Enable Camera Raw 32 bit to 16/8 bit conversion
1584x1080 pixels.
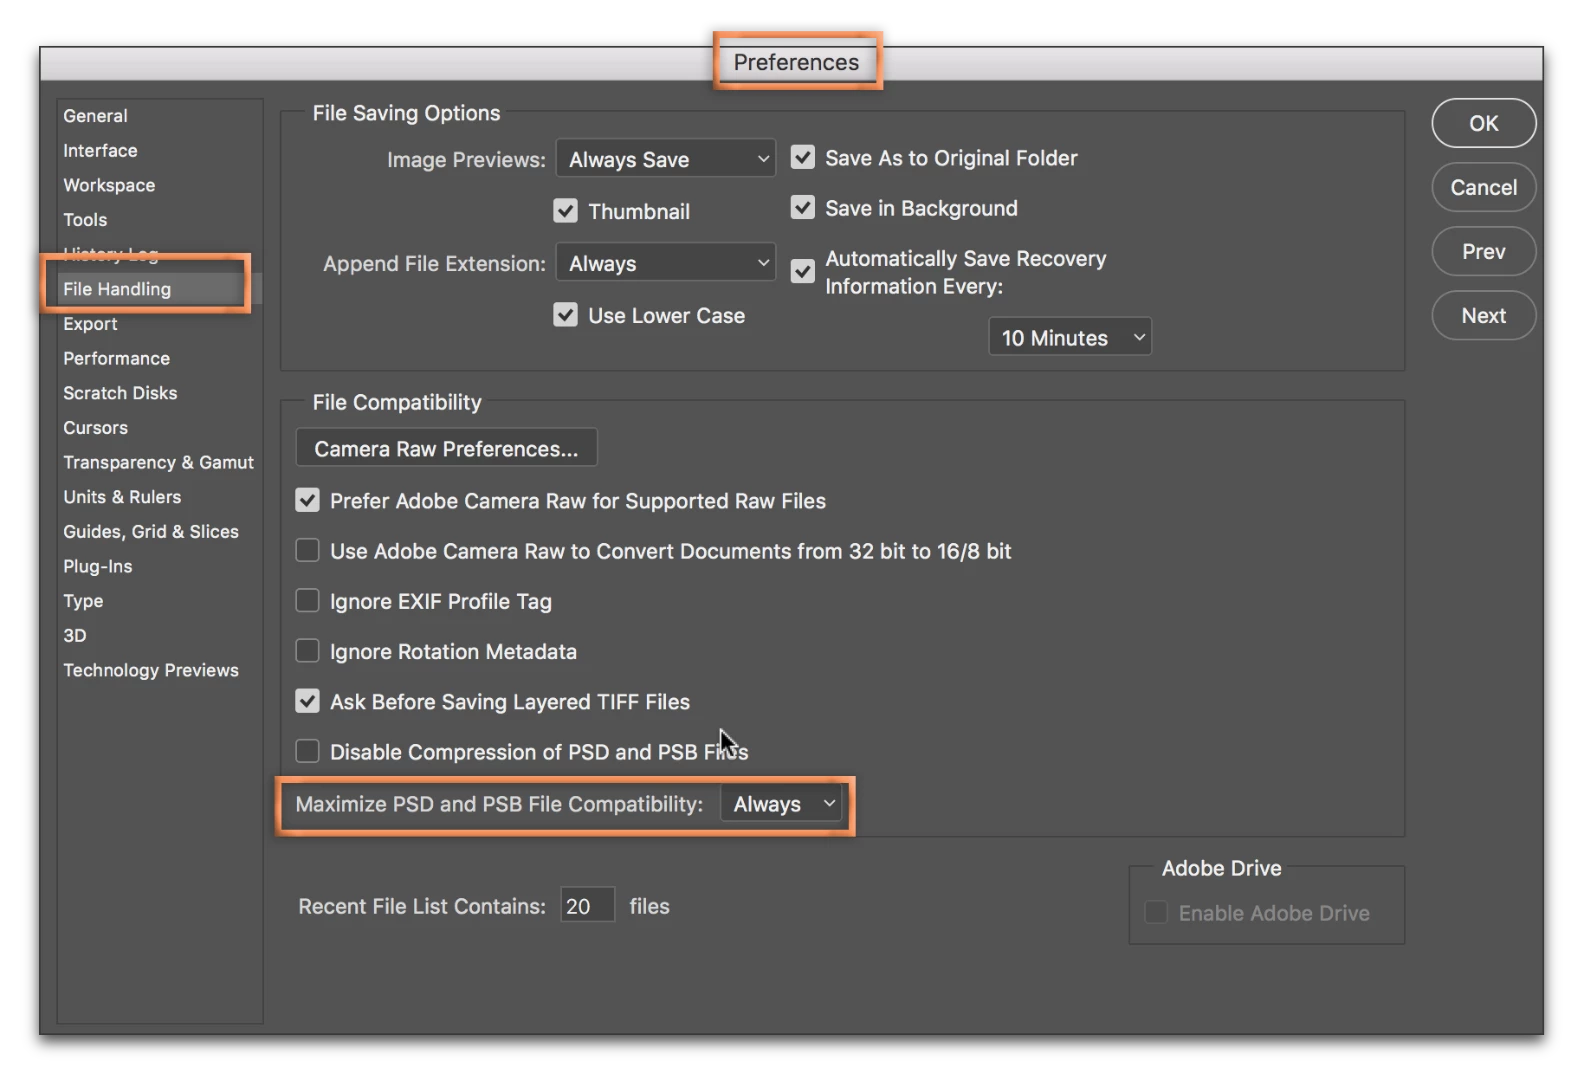pyautogui.click(x=308, y=550)
